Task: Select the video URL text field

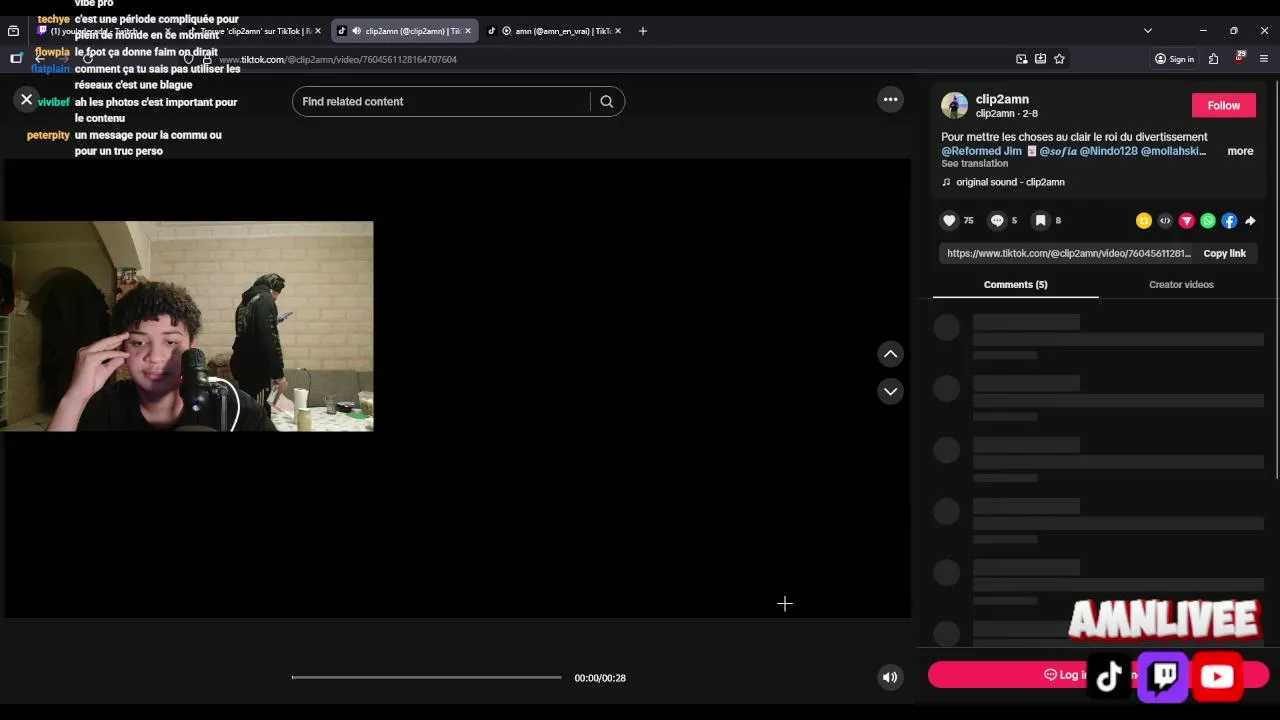Action: point(1068,253)
